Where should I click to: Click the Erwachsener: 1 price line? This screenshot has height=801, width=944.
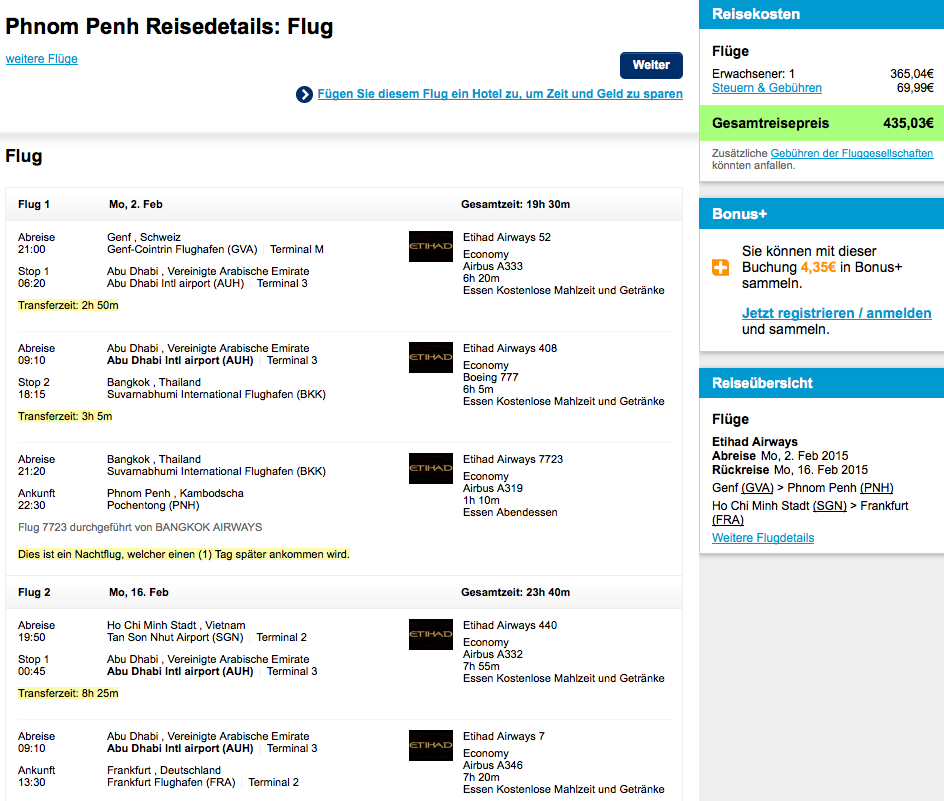822,73
